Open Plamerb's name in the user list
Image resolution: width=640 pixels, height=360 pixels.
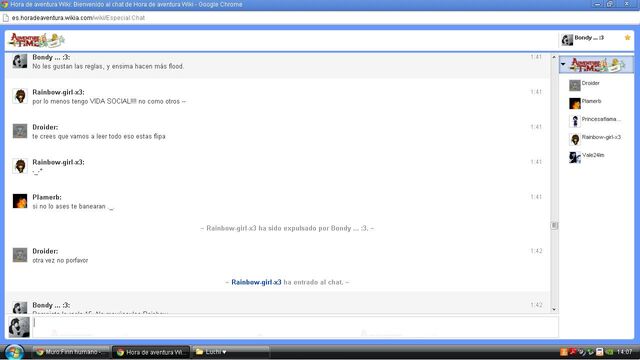[591, 101]
